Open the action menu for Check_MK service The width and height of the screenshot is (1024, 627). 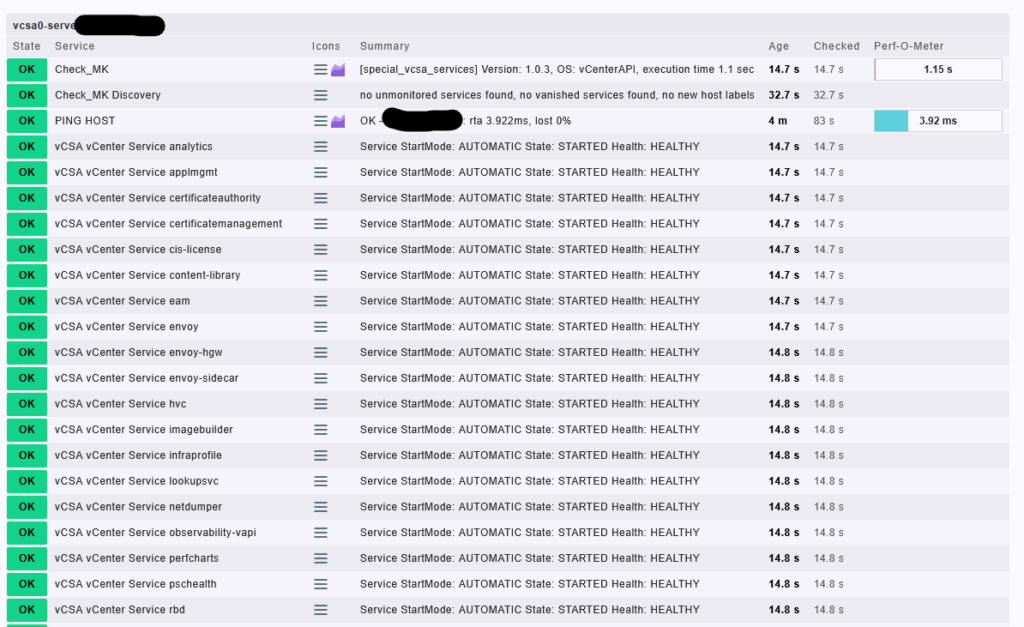coord(320,69)
